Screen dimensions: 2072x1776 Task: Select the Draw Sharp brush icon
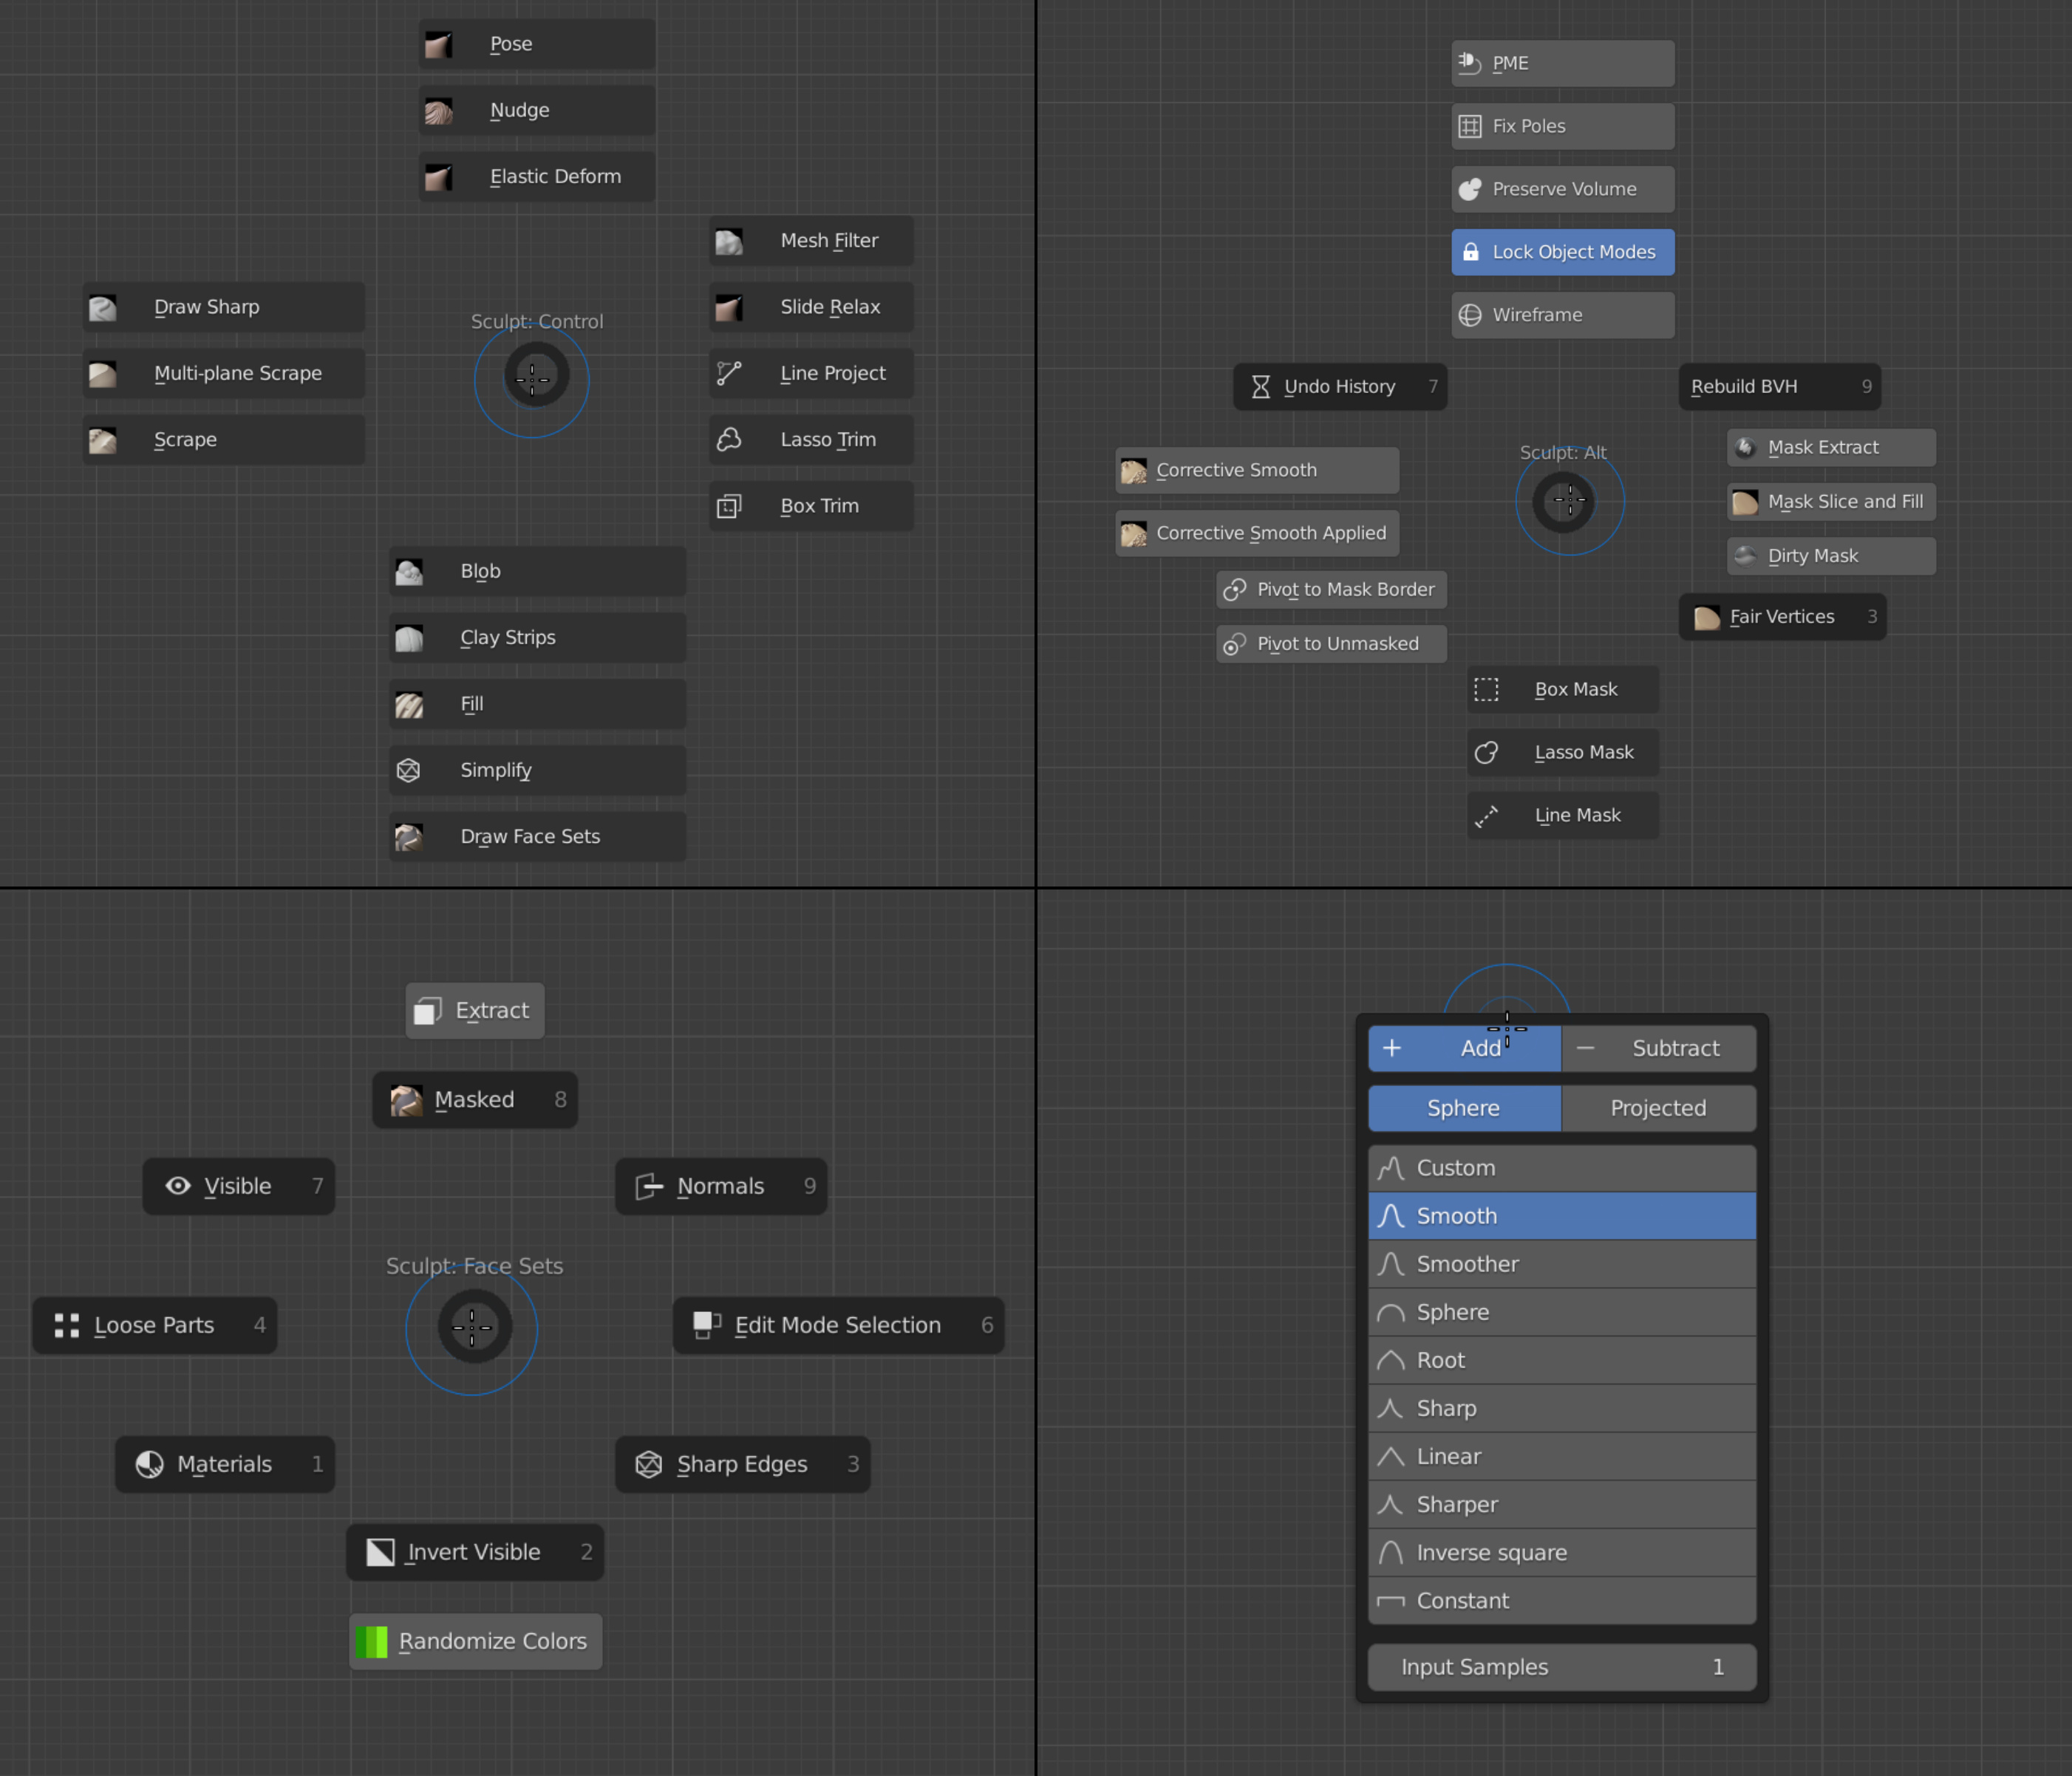102,307
